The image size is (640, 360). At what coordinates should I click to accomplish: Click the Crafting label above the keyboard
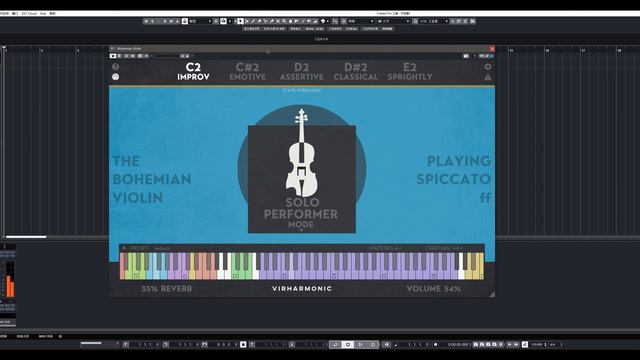(x=444, y=248)
